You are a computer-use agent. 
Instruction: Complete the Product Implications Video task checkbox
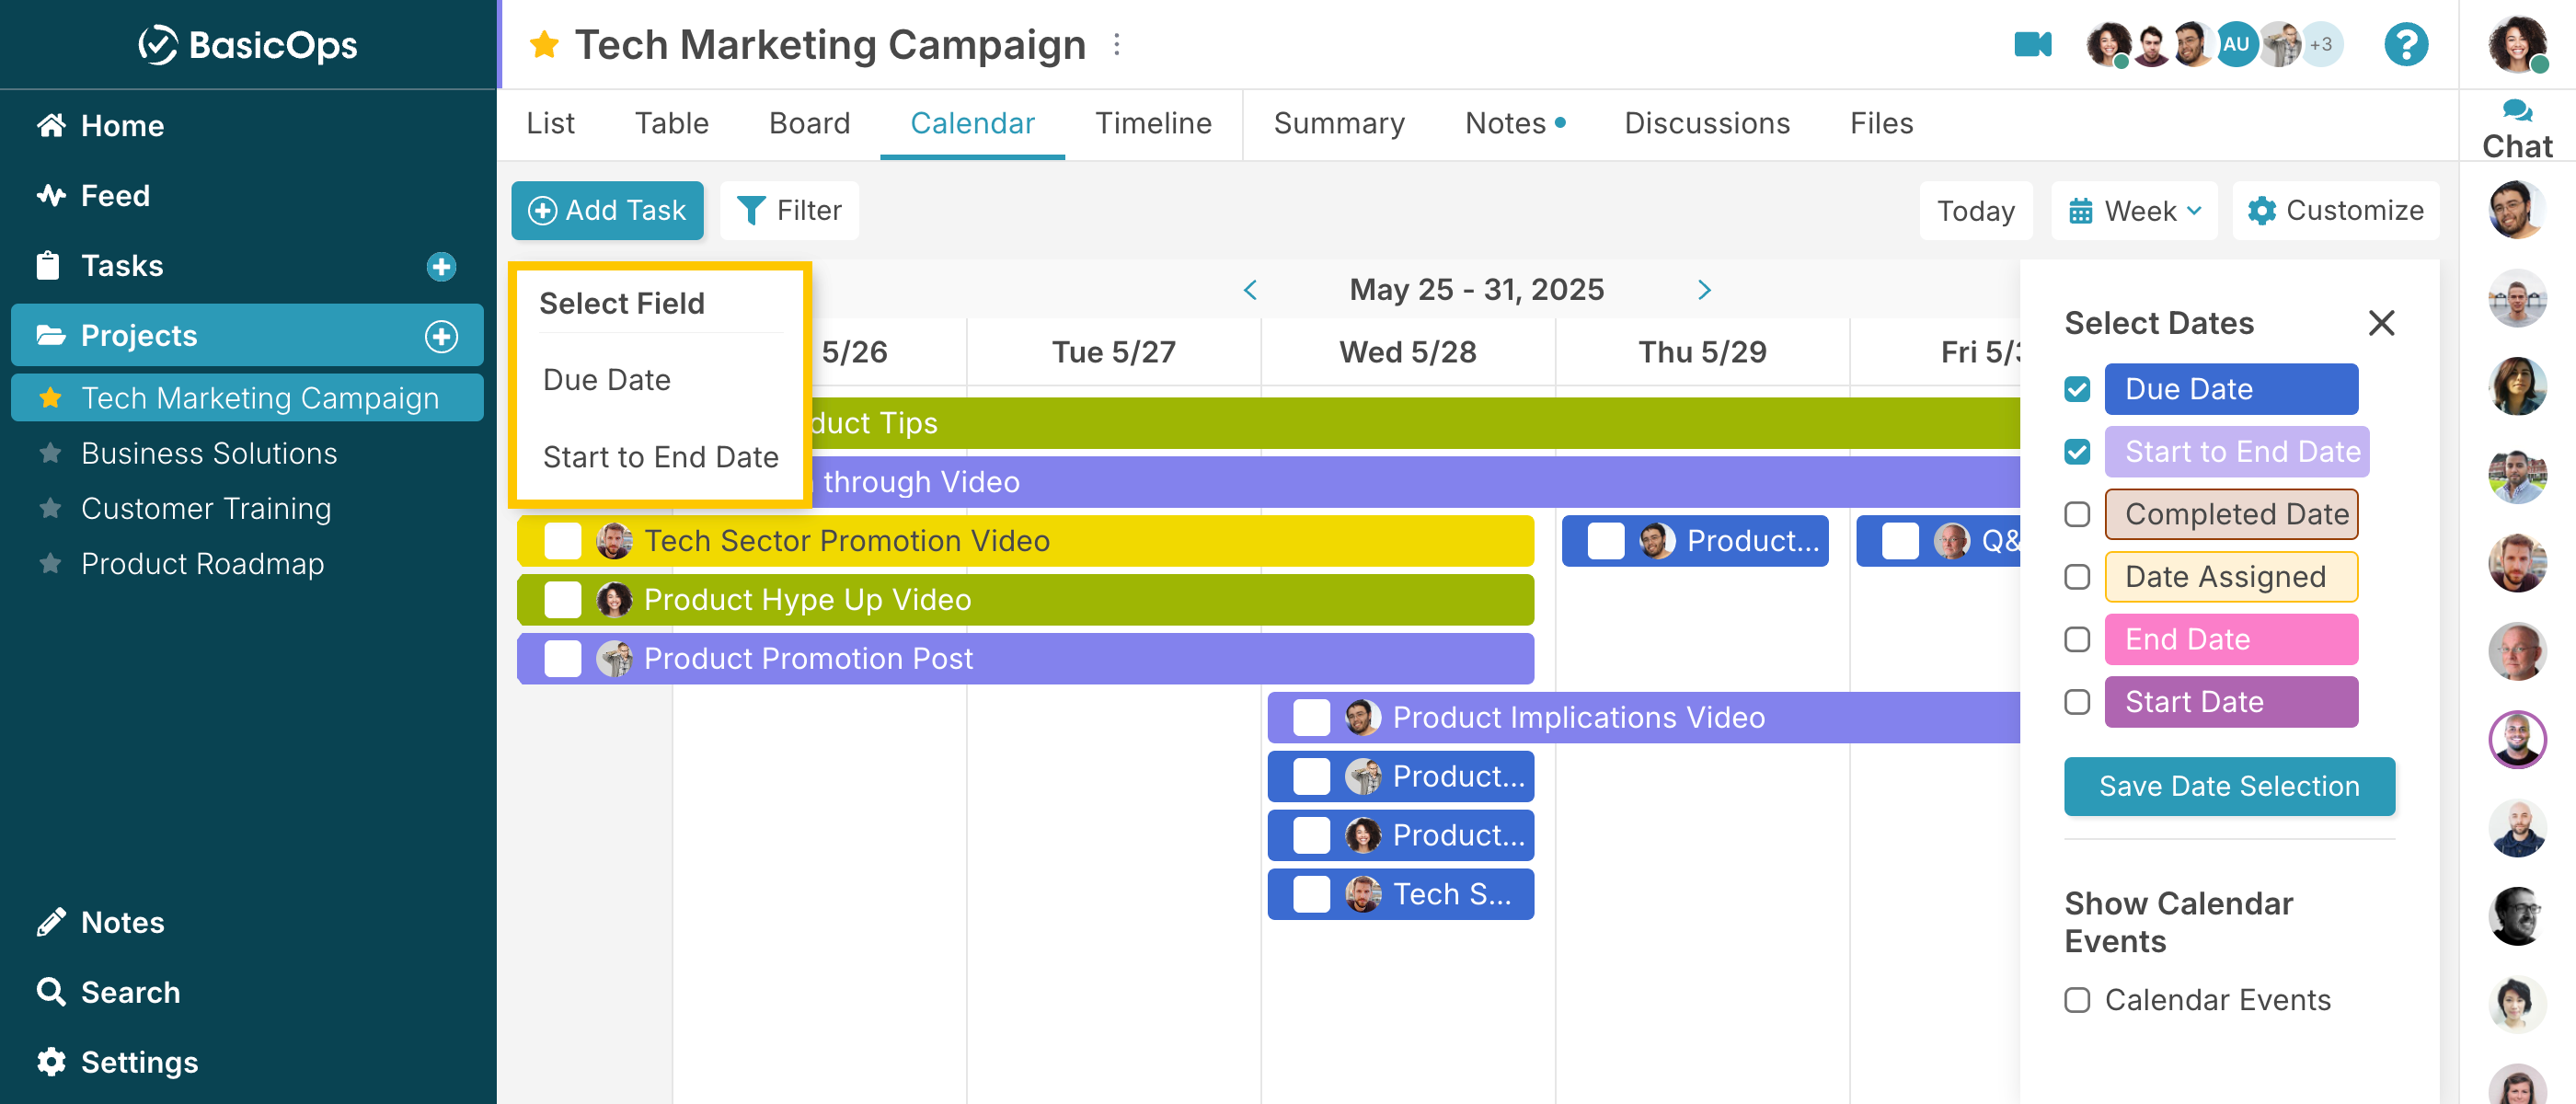tap(1310, 718)
